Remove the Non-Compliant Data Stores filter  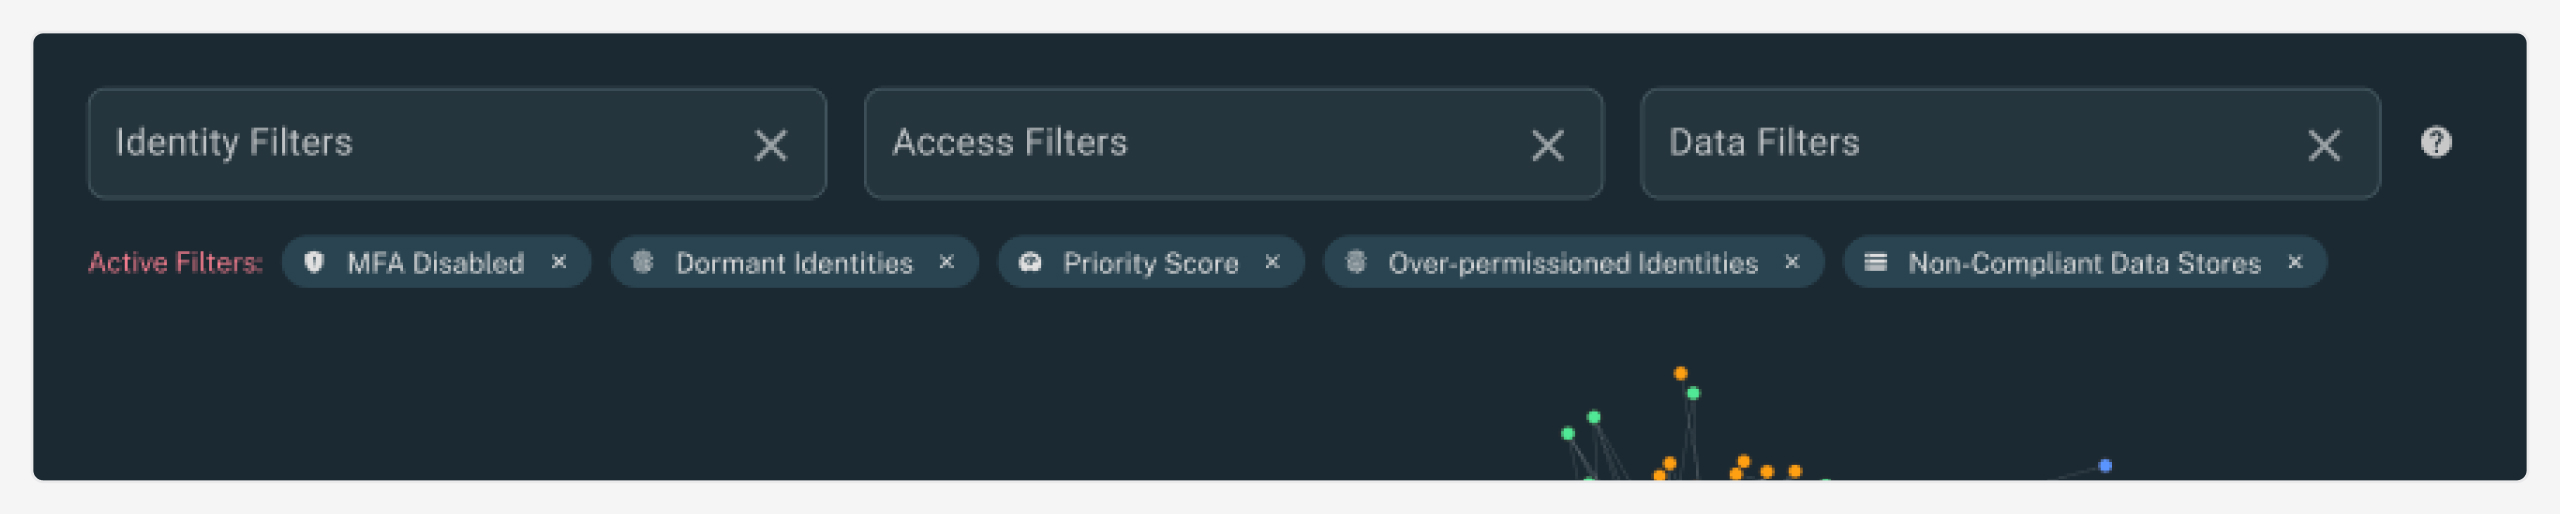point(2295,262)
